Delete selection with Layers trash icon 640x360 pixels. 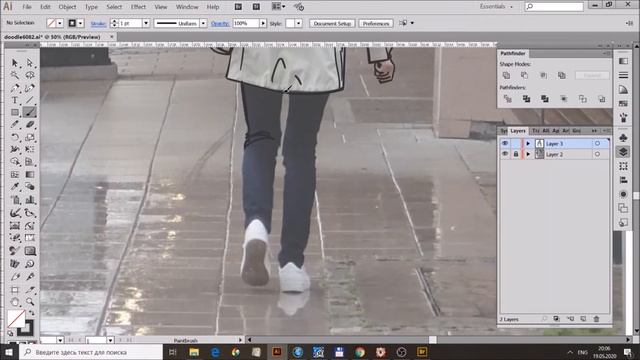(596, 319)
